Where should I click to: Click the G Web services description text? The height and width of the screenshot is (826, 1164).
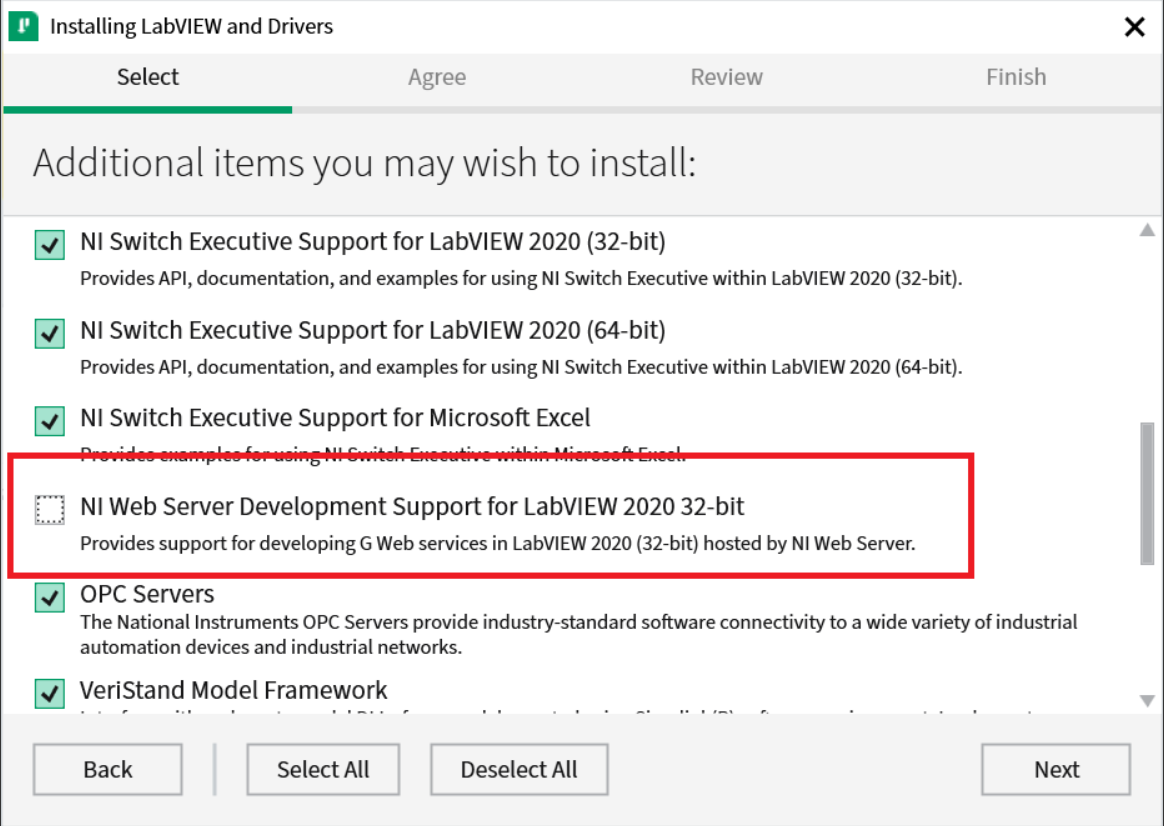point(498,544)
